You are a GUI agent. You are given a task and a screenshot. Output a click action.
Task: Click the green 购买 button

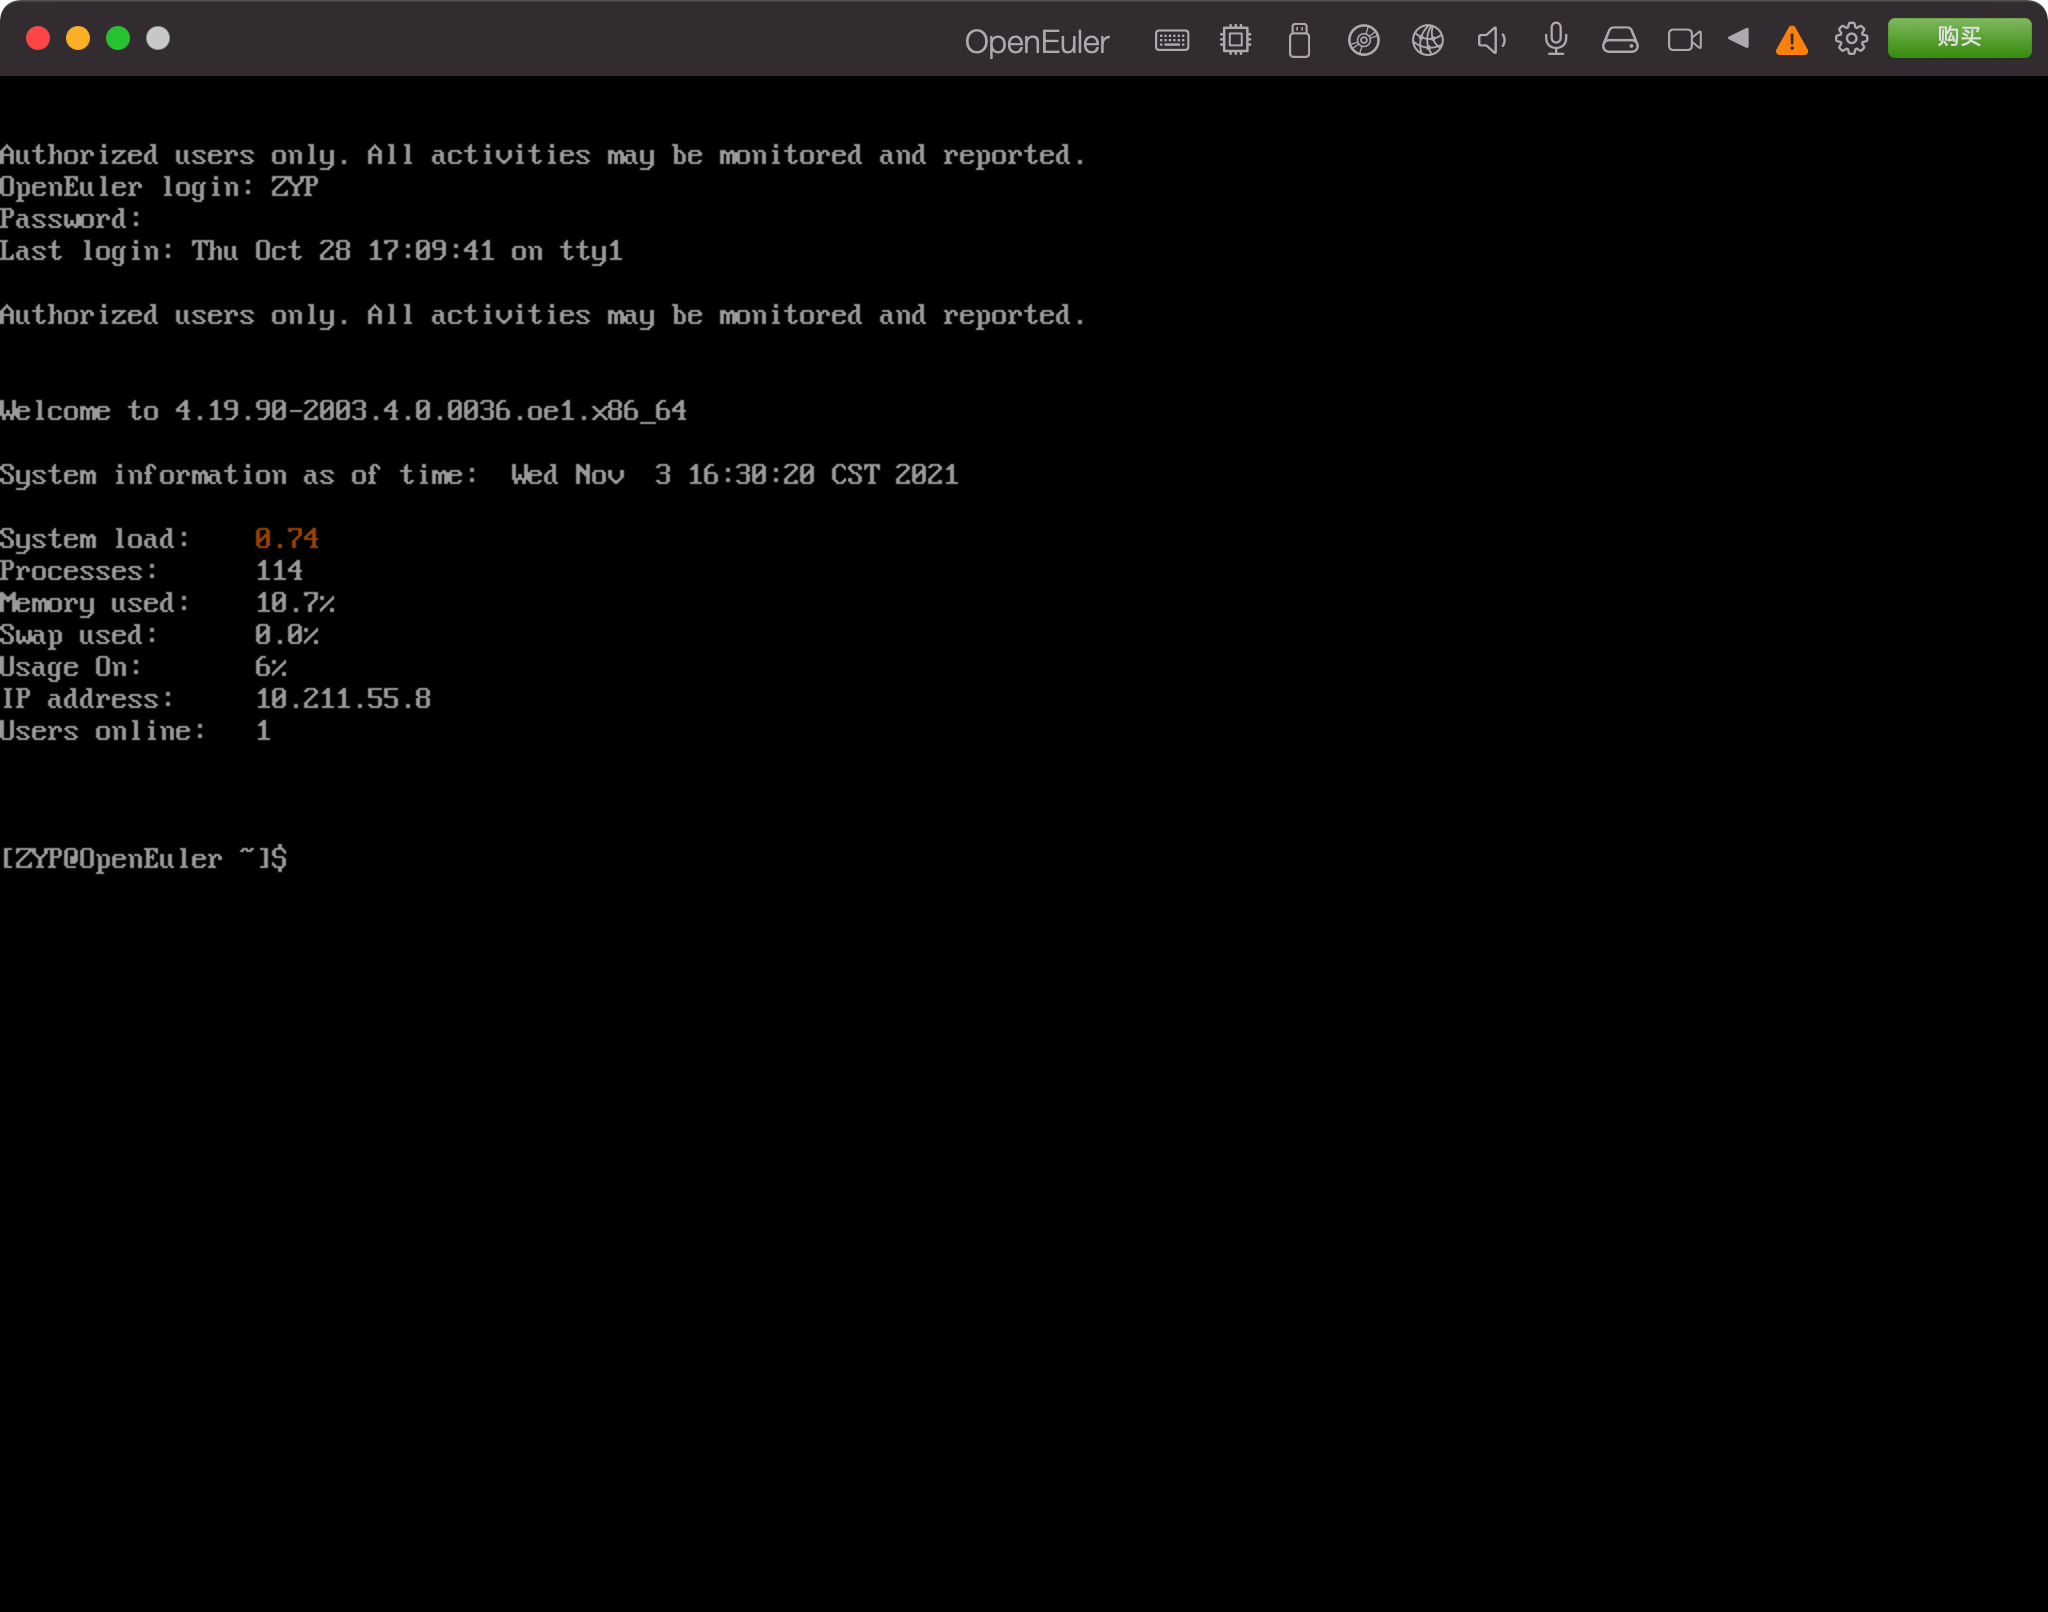tap(1958, 38)
